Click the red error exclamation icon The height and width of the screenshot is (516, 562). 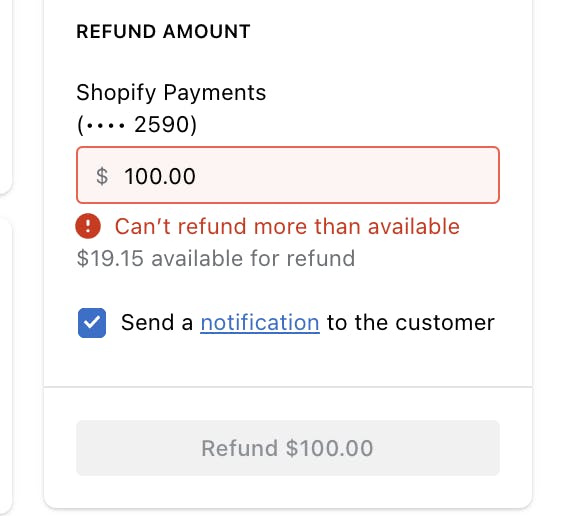coord(88,226)
